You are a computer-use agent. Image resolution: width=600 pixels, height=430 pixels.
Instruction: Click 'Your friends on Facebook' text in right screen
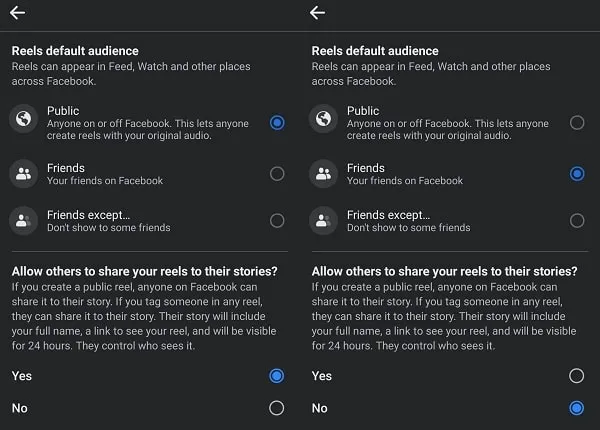tap(405, 181)
